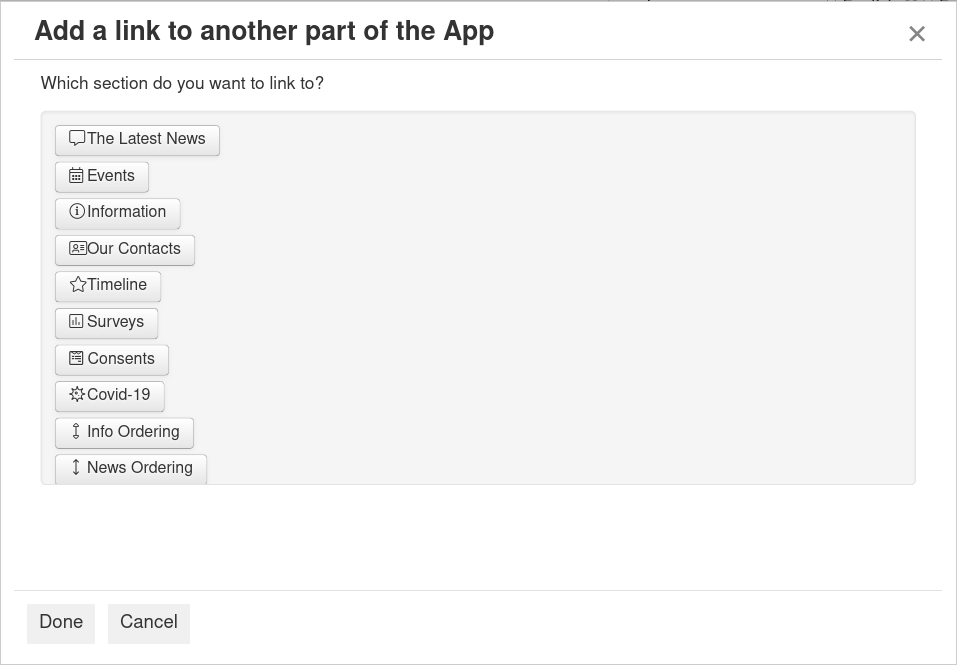This screenshot has width=959, height=666.
Task: Click the checklist icon next to Consents
Action: click(76, 358)
